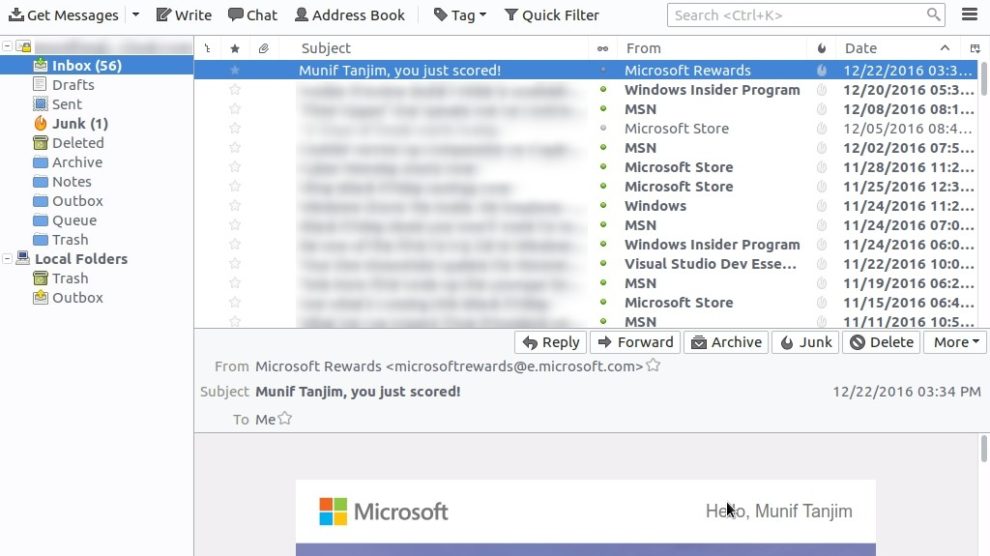Open the Archive folder
This screenshot has height=556, width=990.
pyautogui.click(x=76, y=162)
